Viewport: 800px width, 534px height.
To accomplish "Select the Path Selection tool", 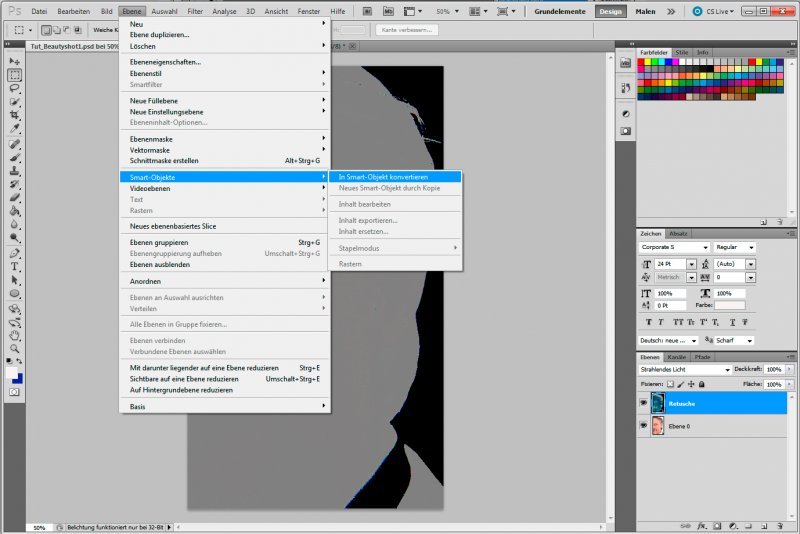I will tap(14, 280).
